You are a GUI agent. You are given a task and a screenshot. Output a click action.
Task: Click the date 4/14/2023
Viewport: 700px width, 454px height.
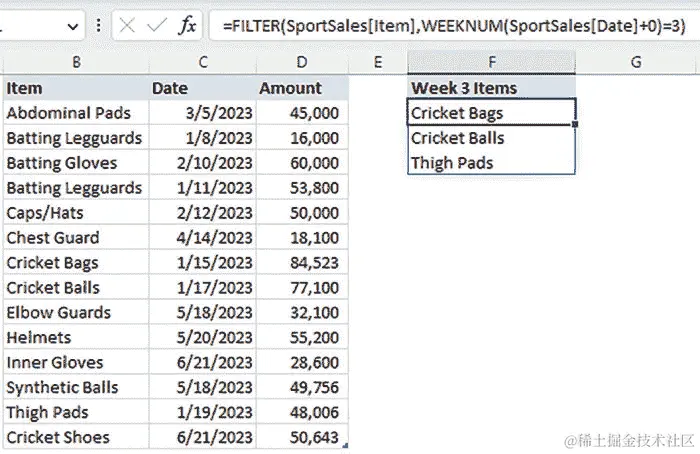(x=203, y=238)
